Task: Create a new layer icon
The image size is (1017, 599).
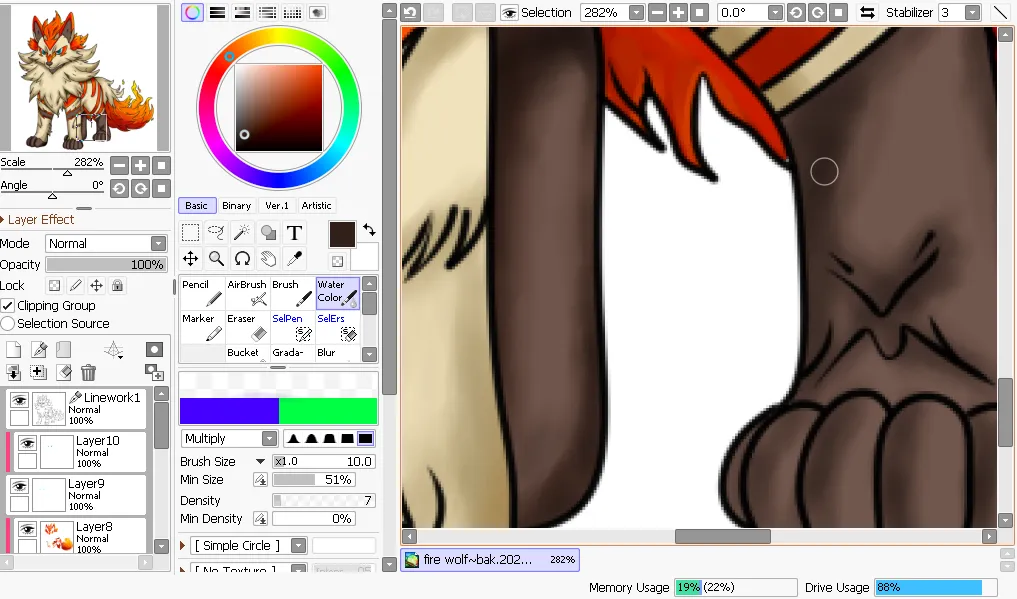Action: click(x=14, y=350)
